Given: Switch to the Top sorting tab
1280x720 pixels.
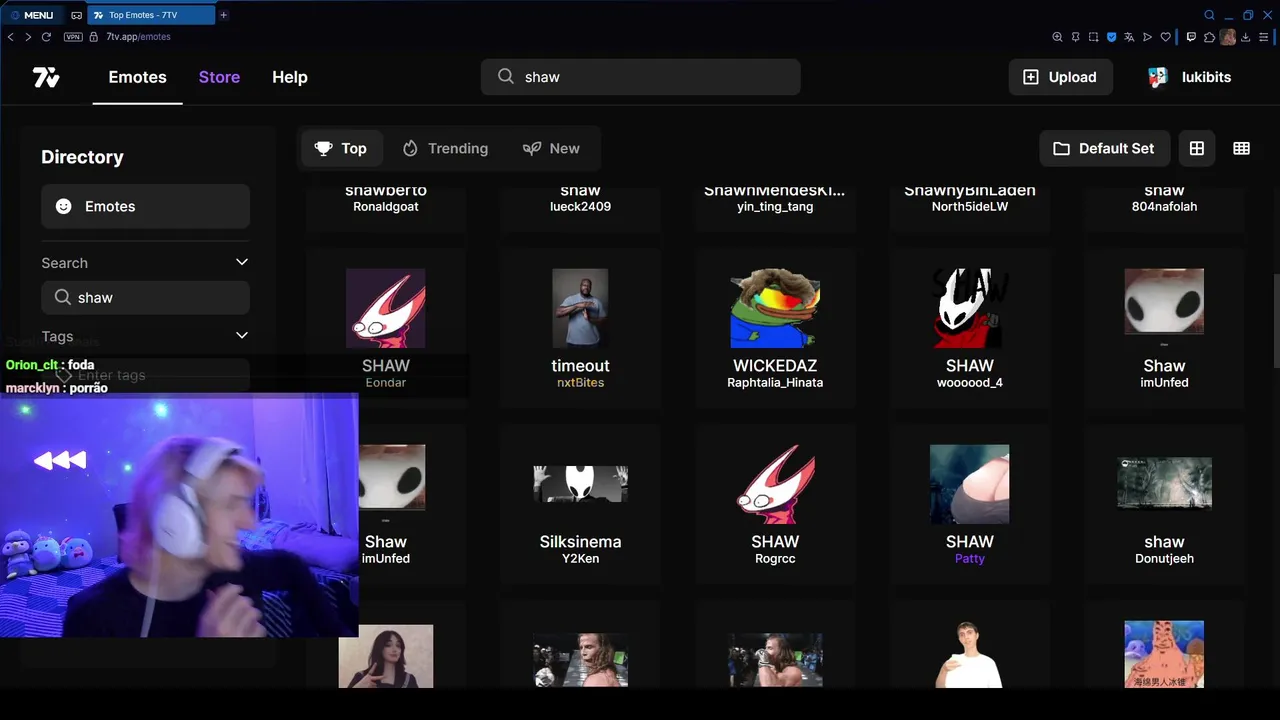Looking at the screenshot, I should click(341, 148).
